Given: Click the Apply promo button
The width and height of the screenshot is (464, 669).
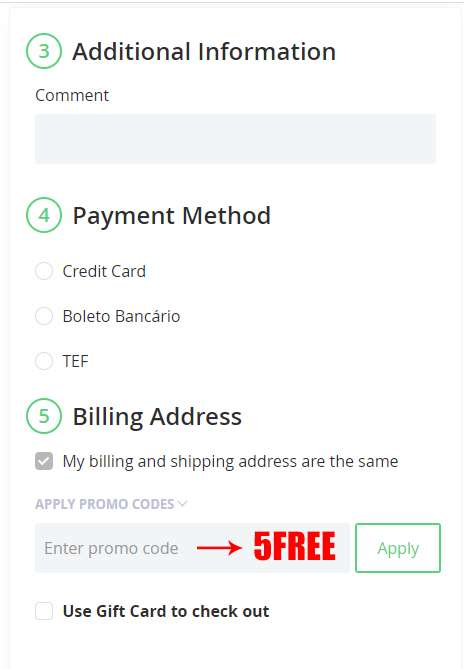Looking at the screenshot, I should click(x=398, y=548).
